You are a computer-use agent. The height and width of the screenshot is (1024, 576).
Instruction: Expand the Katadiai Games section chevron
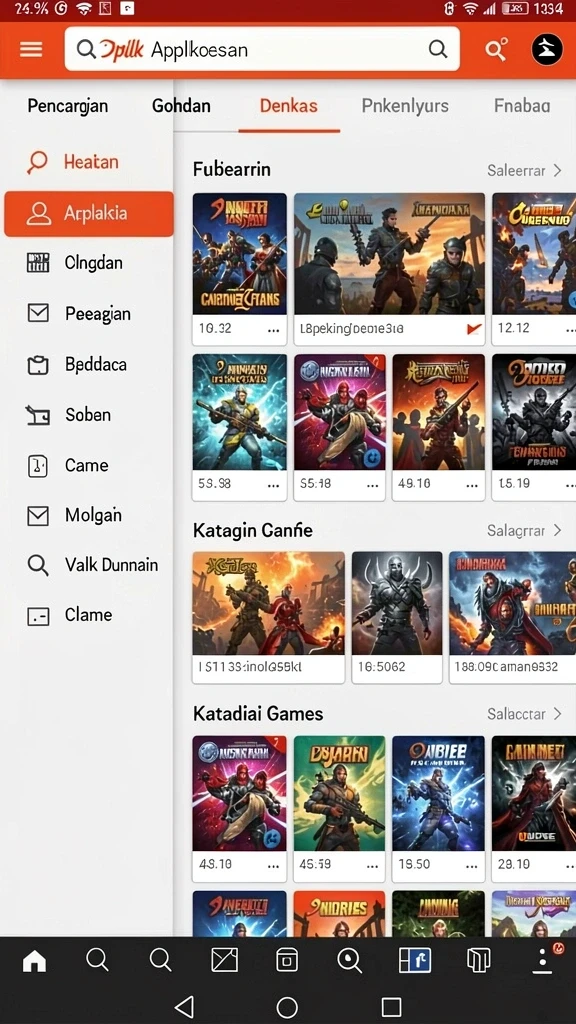tap(557, 714)
